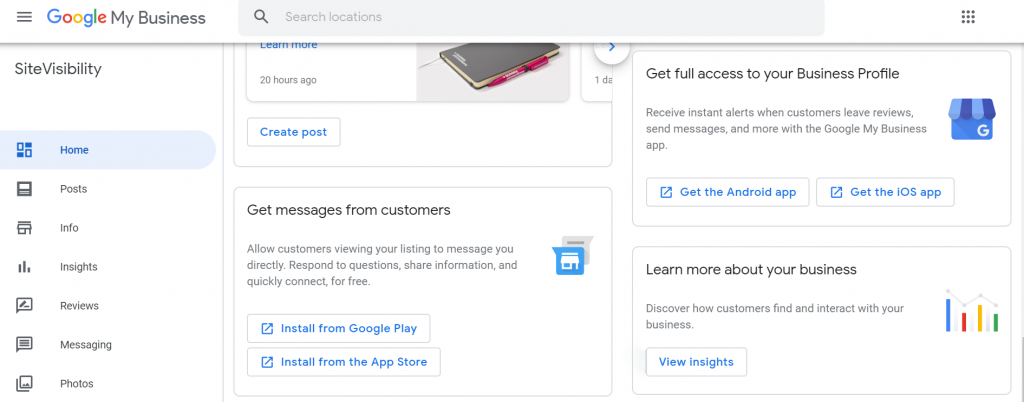Image resolution: width=1024 pixels, height=402 pixels.
Task: Click Get the iOS app
Action: [884, 192]
